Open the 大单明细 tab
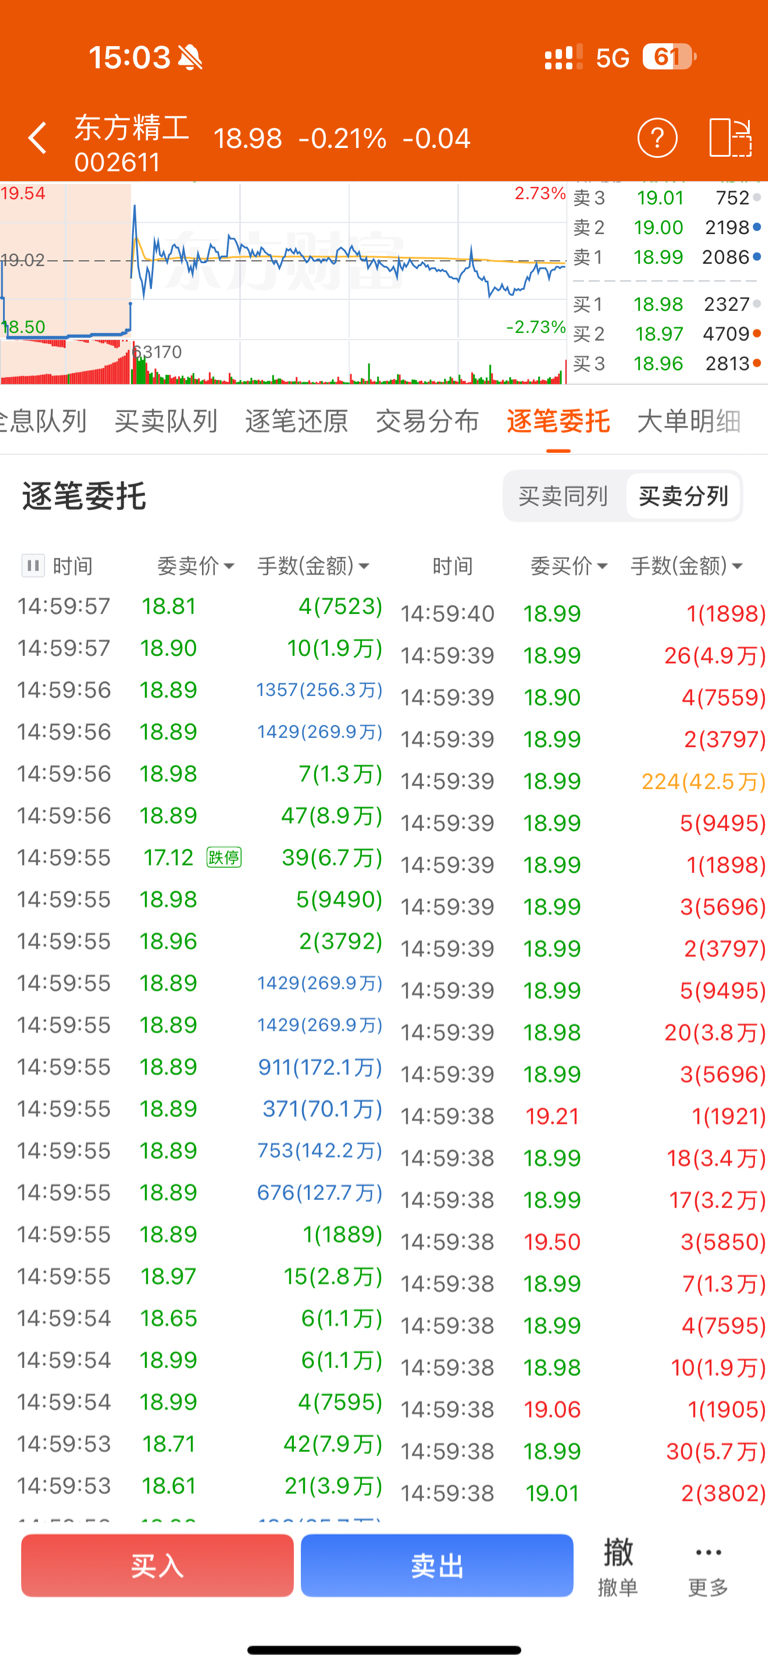Screen dimensions: 768x1669 689,421
